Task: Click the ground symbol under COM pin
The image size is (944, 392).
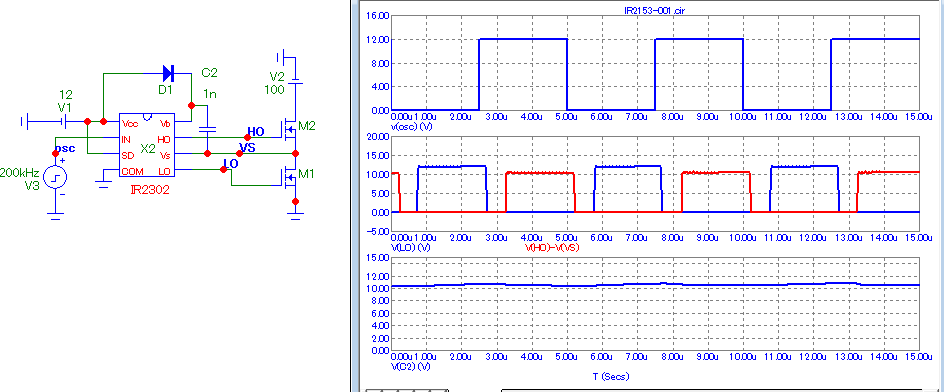Action: (104, 182)
